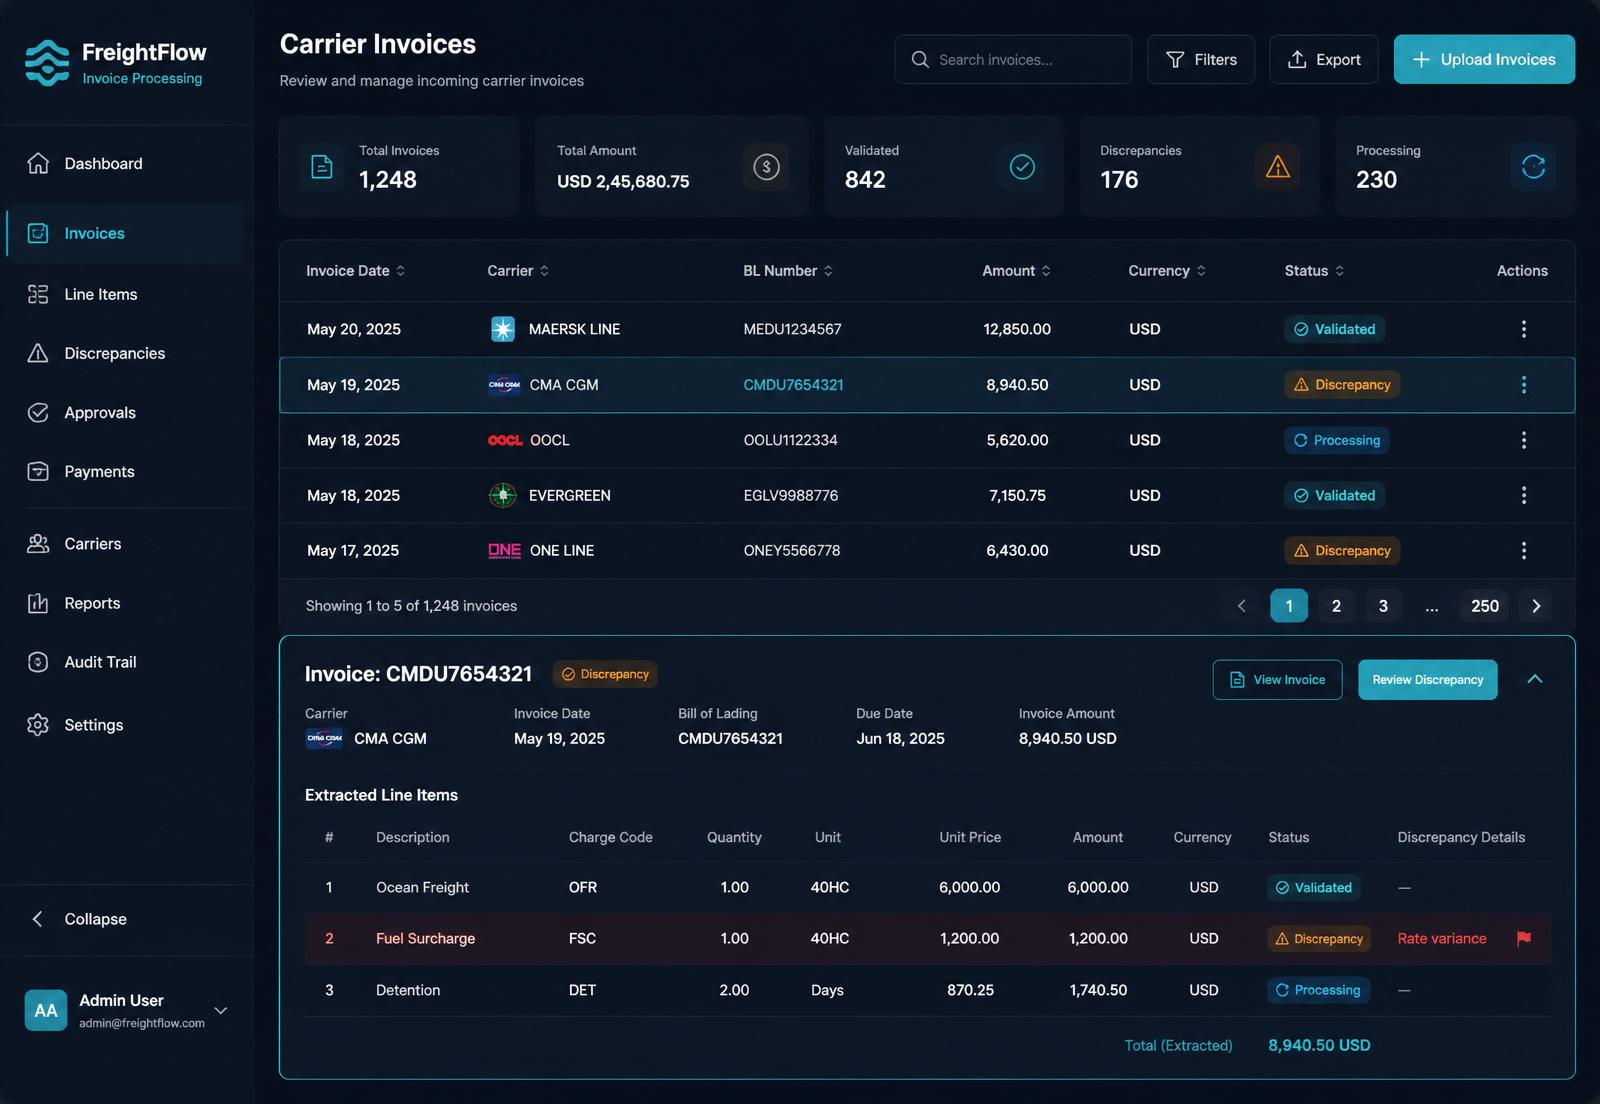The height and width of the screenshot is (1104, 1600).
Task: Click the Discrepancies warning triangle card icon
Action: (x=1278, y=167)
